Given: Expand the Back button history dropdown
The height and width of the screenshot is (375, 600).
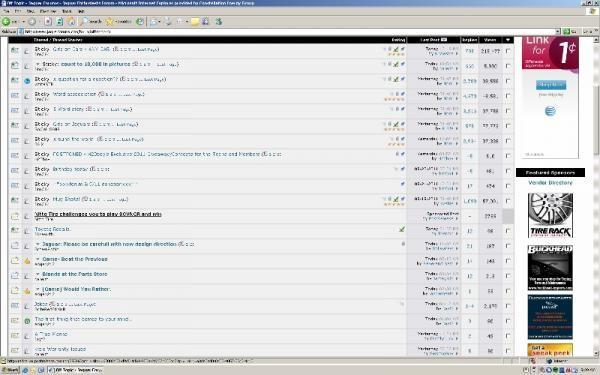Looking at the screenshot, I should click(x=23, y=22).
